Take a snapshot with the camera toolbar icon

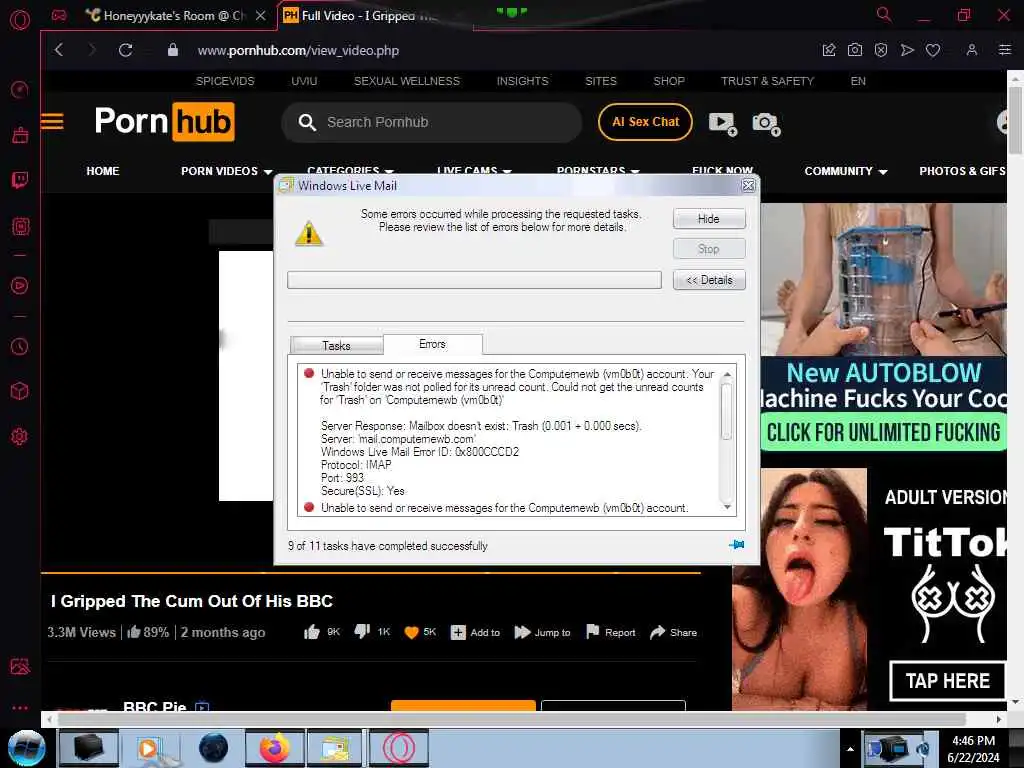tap(855, 50)
